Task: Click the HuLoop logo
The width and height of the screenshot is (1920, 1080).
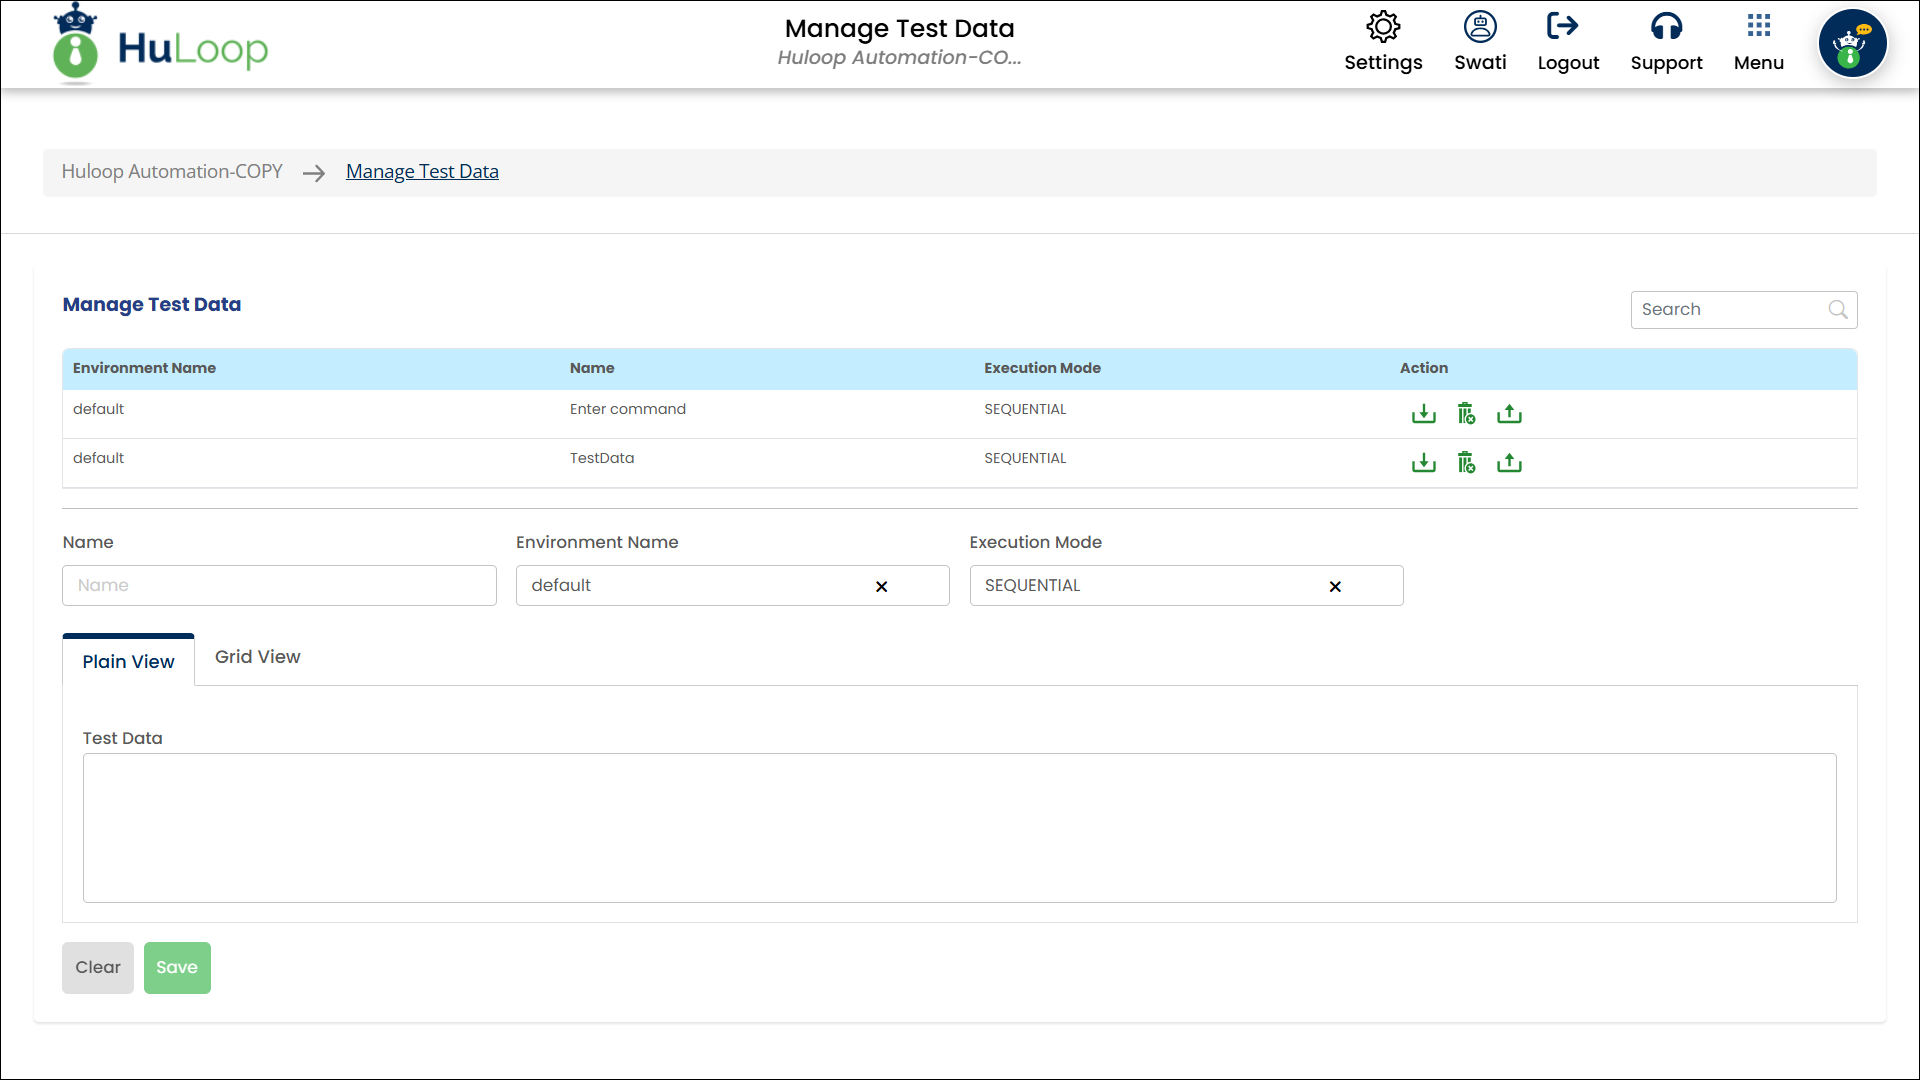Action: (x=161, y=44)
